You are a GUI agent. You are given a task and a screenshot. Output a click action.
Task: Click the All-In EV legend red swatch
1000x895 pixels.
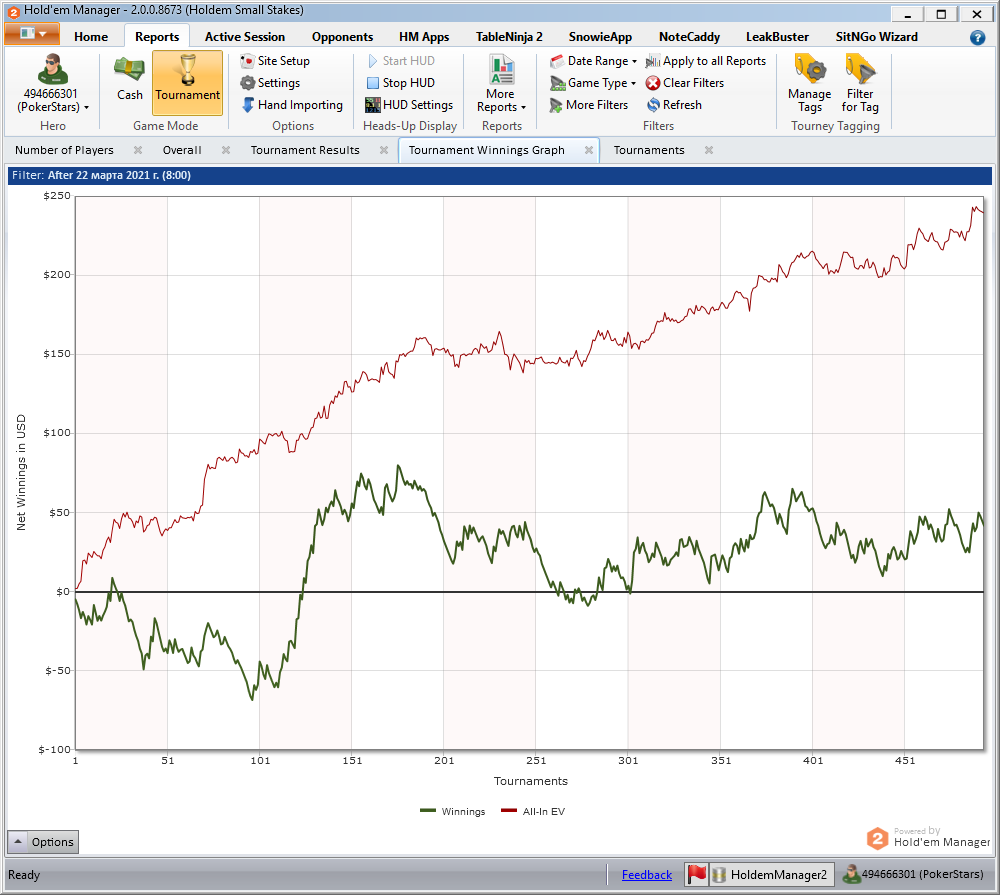(x=509, y=811)
